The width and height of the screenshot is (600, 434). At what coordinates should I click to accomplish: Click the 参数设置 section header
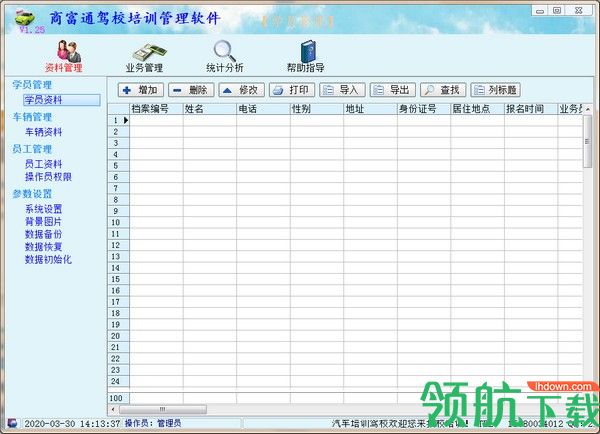coord(32,194)
